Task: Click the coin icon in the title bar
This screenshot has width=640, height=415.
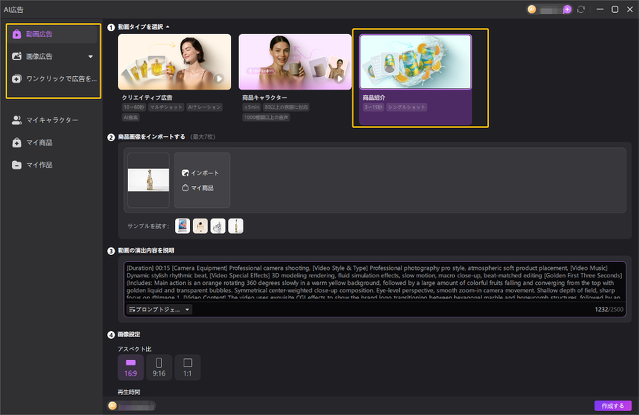Action: (531, 9)
